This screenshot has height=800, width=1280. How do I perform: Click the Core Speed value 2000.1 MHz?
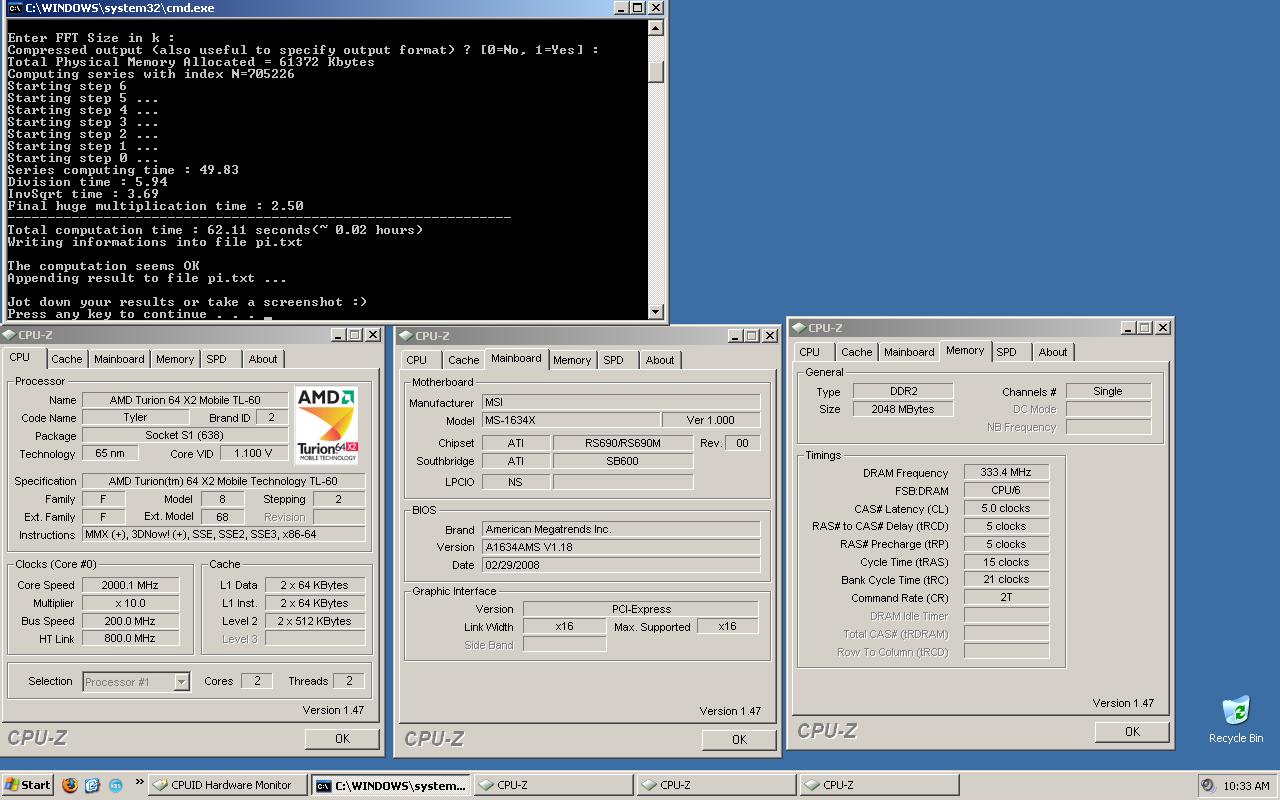pyautogui.click(x=130, y=585)
